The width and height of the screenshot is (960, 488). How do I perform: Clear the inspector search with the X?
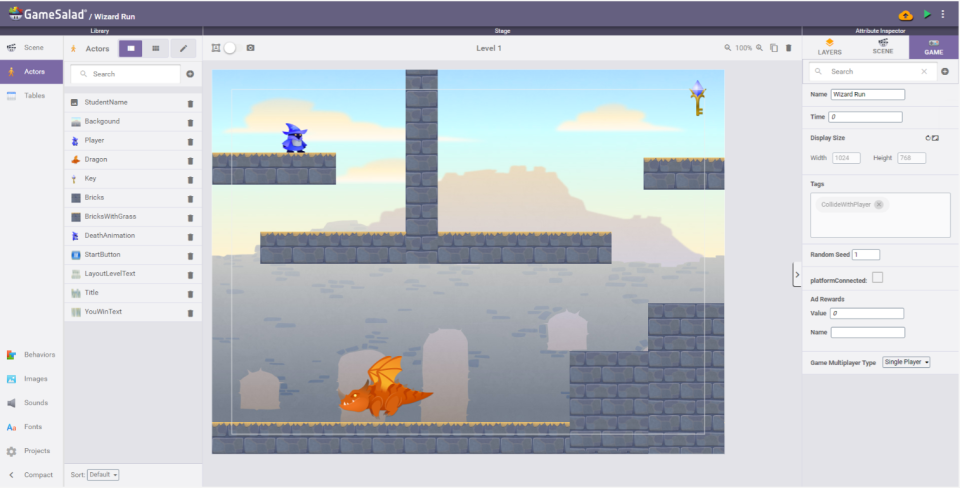coord(924,72)
